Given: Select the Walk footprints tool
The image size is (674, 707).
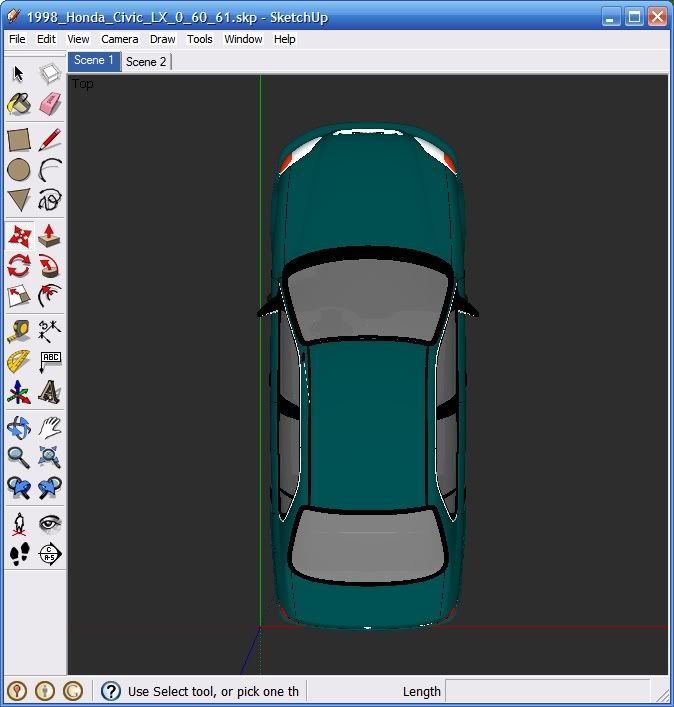Looking at the screenshot, I should tap(18, 554).
